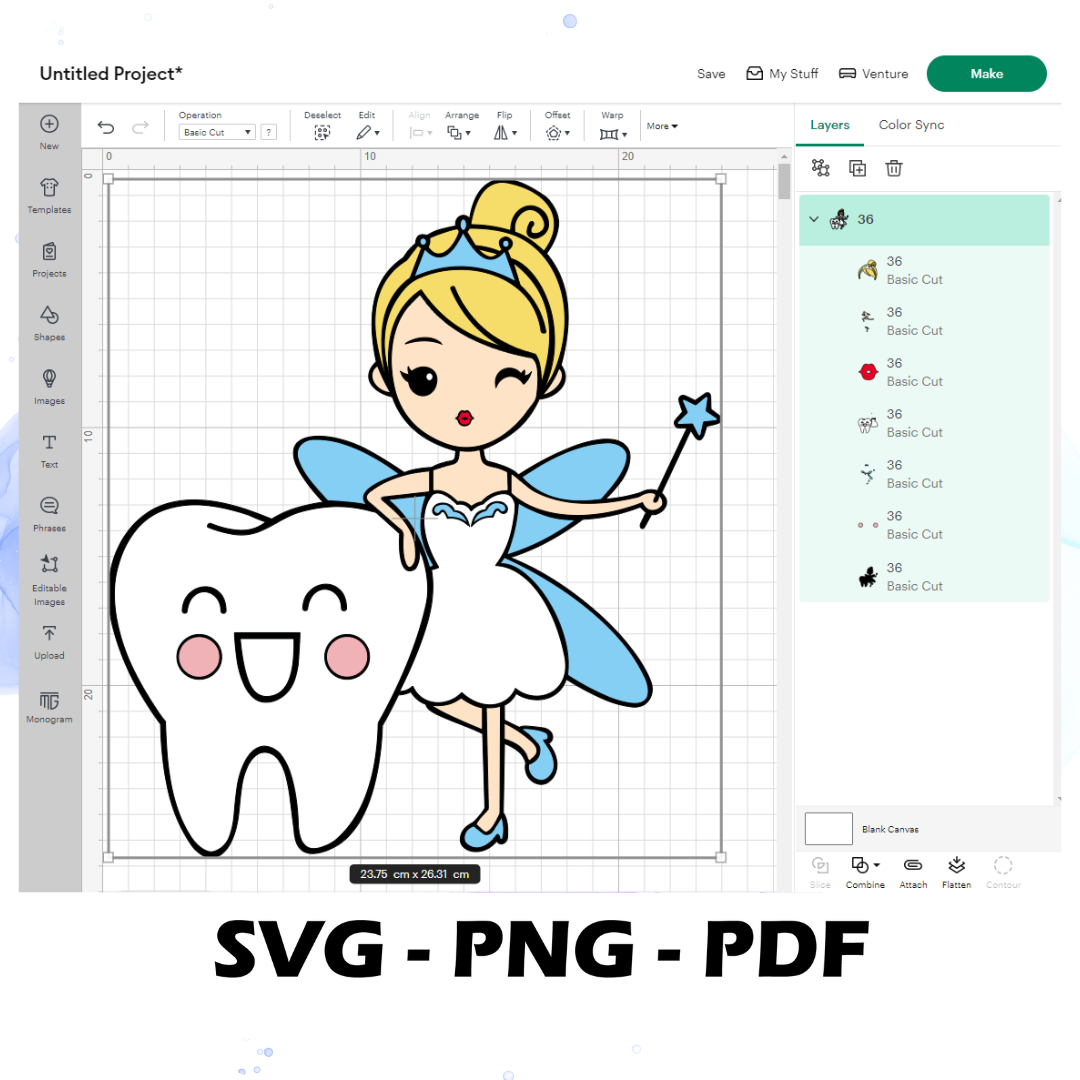The width and height of the screenshot is (1080, 1080).
Task: Click the bottom-left selection handle
Action: 108,858
